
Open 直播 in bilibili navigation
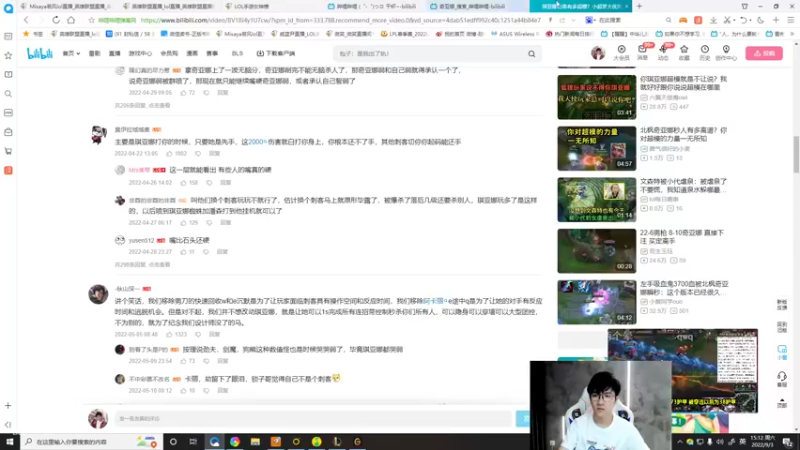114,54
